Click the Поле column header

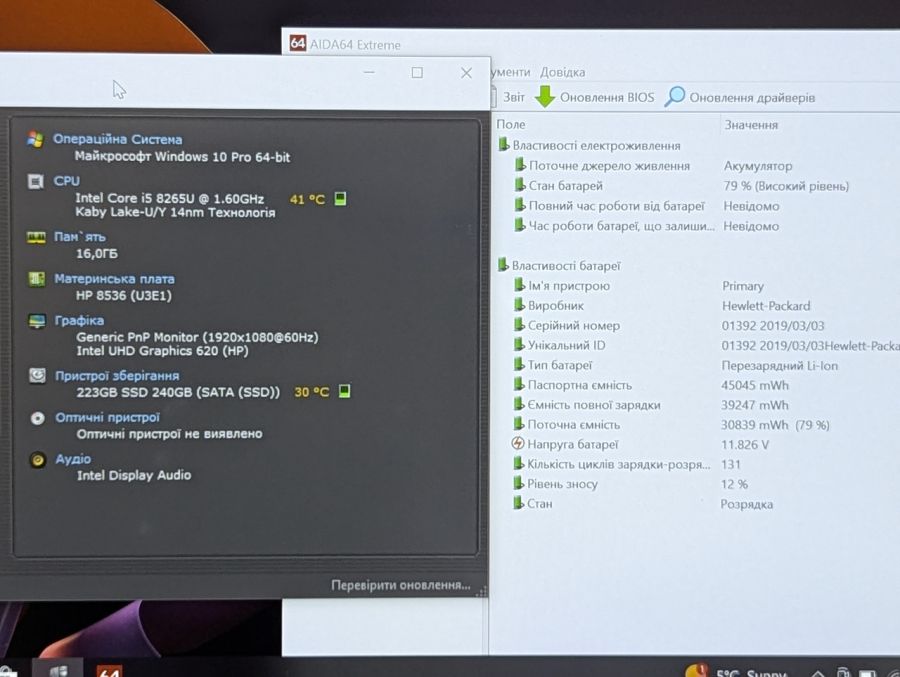point(511,124)
